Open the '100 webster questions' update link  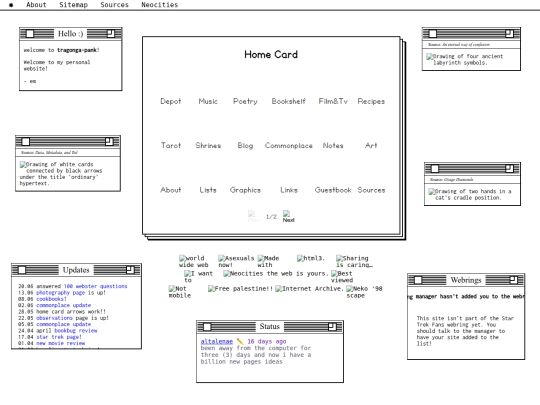(x=95, y=286)
